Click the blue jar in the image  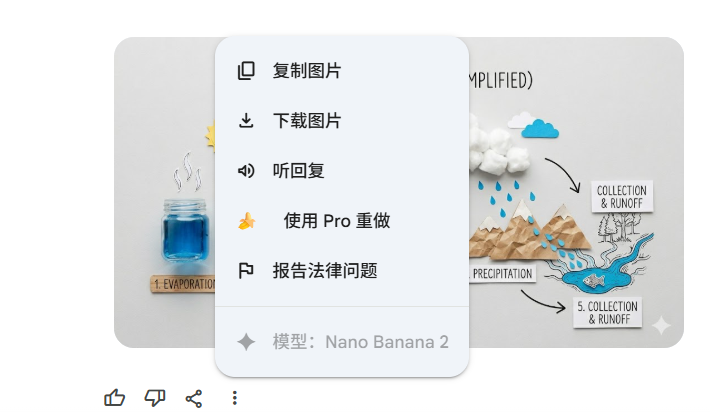tap(185, 231)
